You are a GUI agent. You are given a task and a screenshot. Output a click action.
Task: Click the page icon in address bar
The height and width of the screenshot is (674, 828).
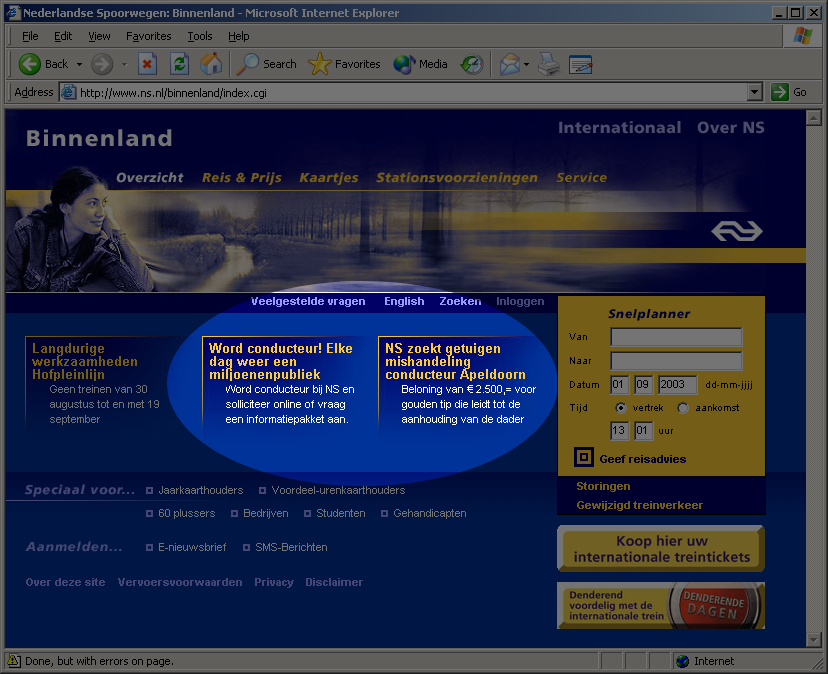click(68, 92)
